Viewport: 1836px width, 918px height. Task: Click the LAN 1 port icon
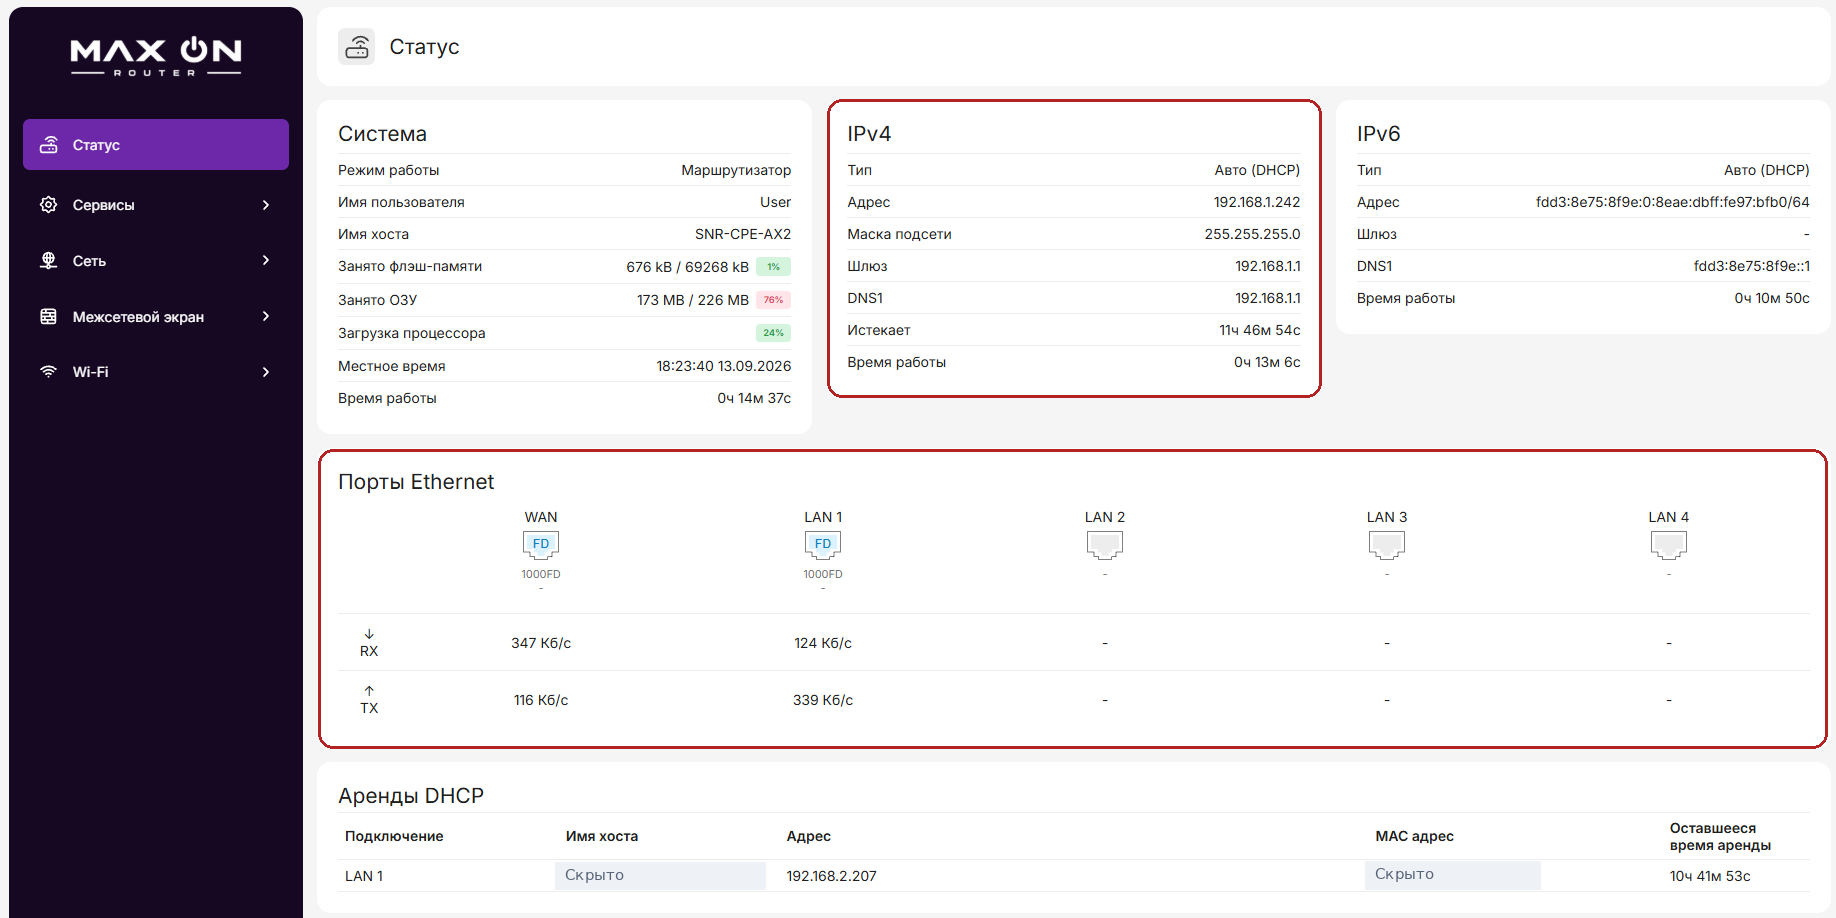coord(823,545)
